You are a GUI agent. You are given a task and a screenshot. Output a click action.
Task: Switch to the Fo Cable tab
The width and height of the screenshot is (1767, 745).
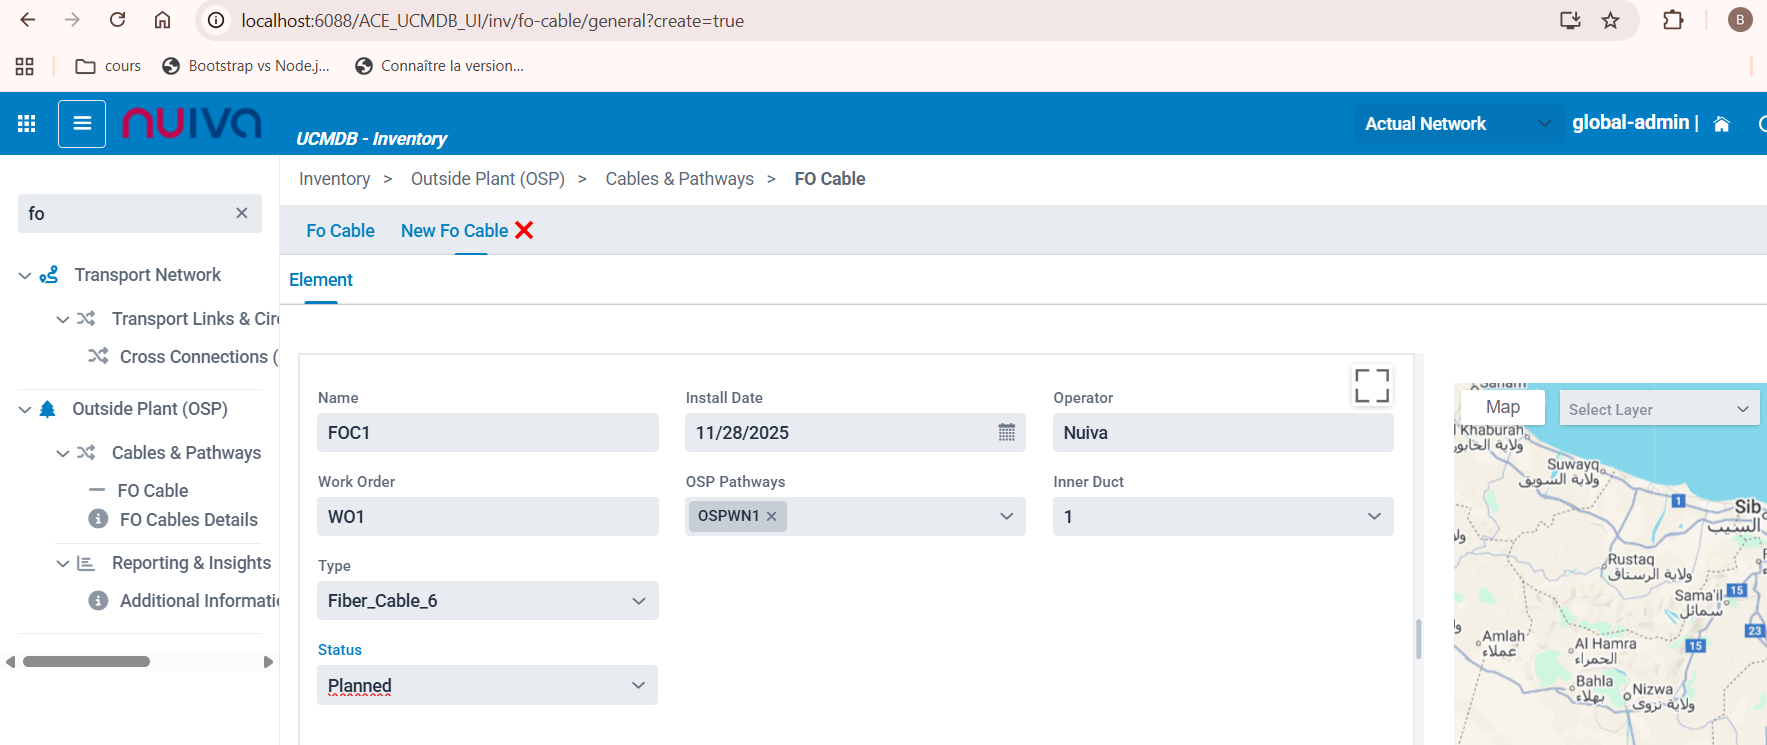click(x=340, y=231)
